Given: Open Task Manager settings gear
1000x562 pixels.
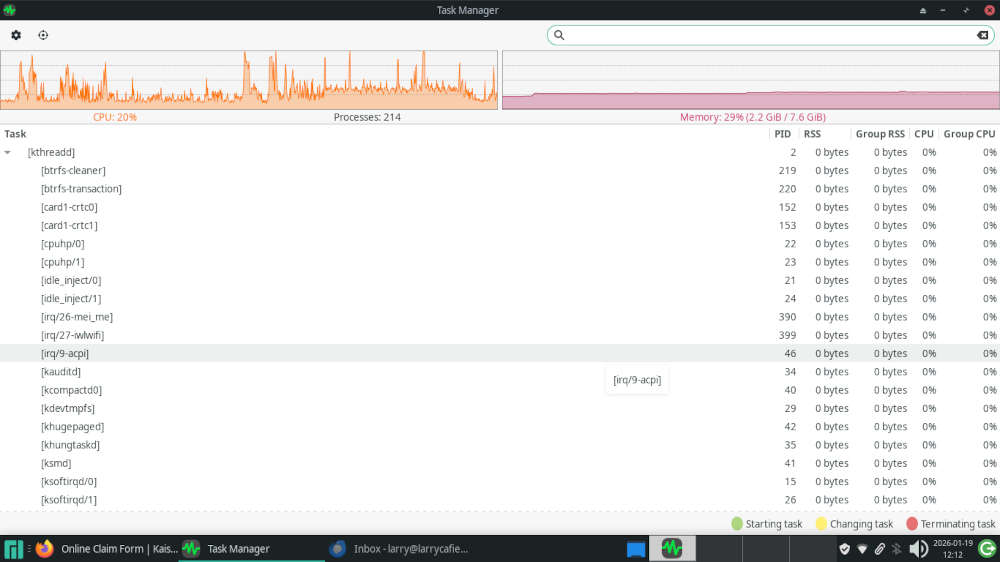Looking at the screenshot, I should point(16,35).
